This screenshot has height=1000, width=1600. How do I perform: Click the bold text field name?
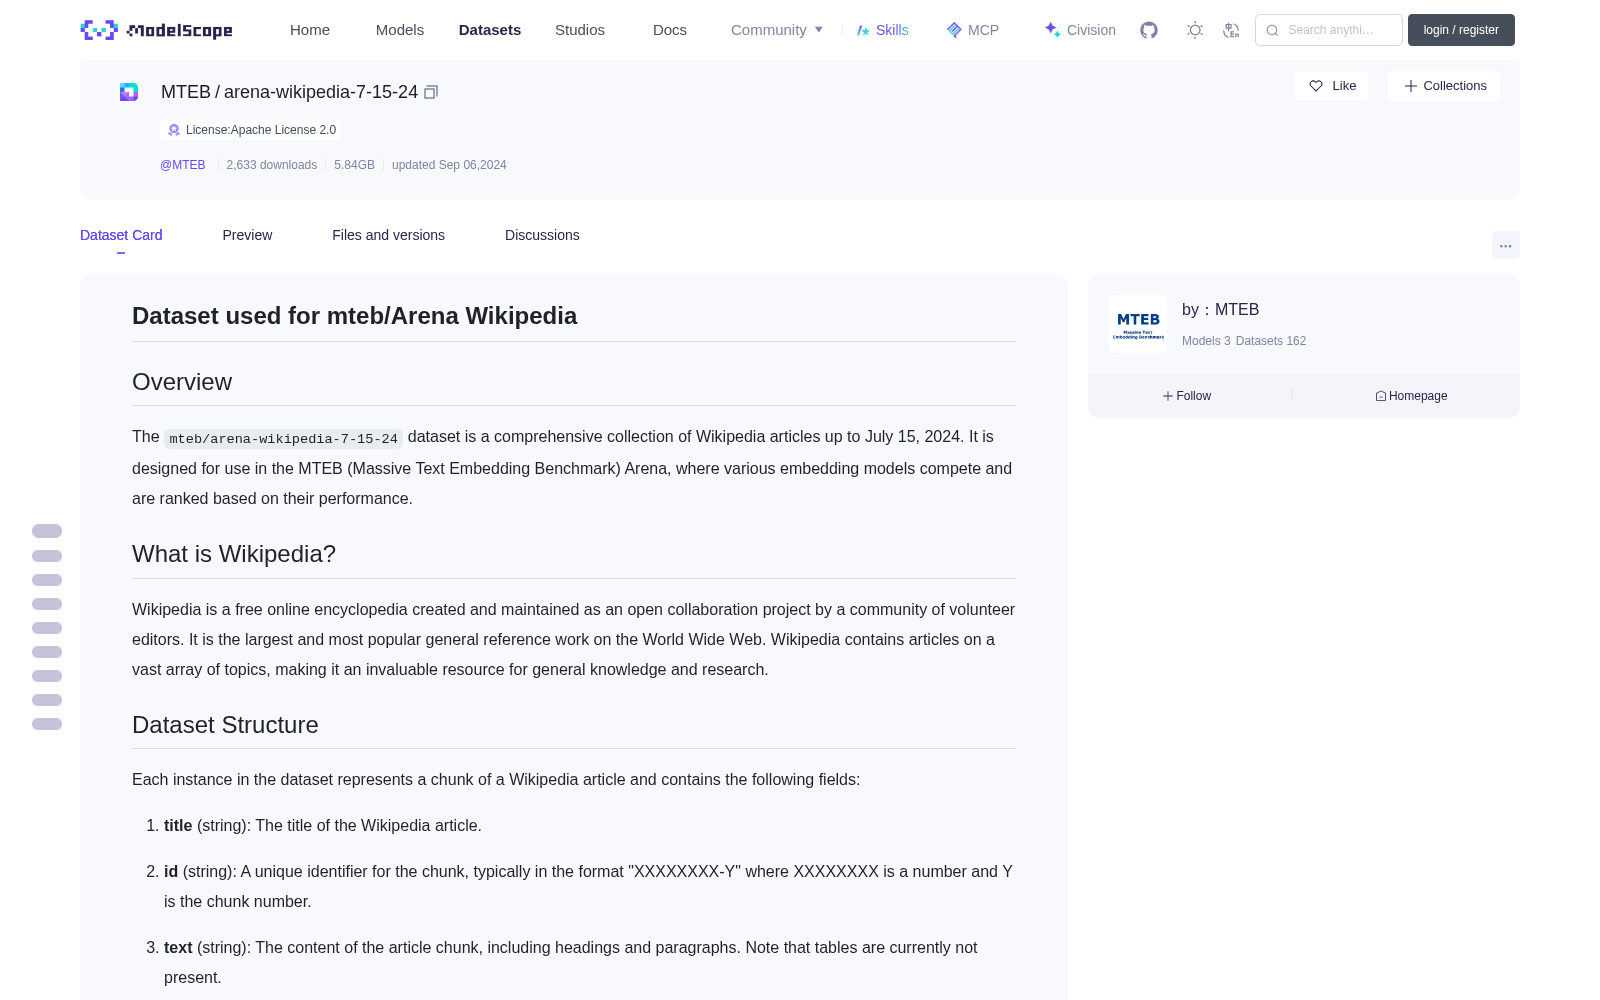tap(178, 948)
